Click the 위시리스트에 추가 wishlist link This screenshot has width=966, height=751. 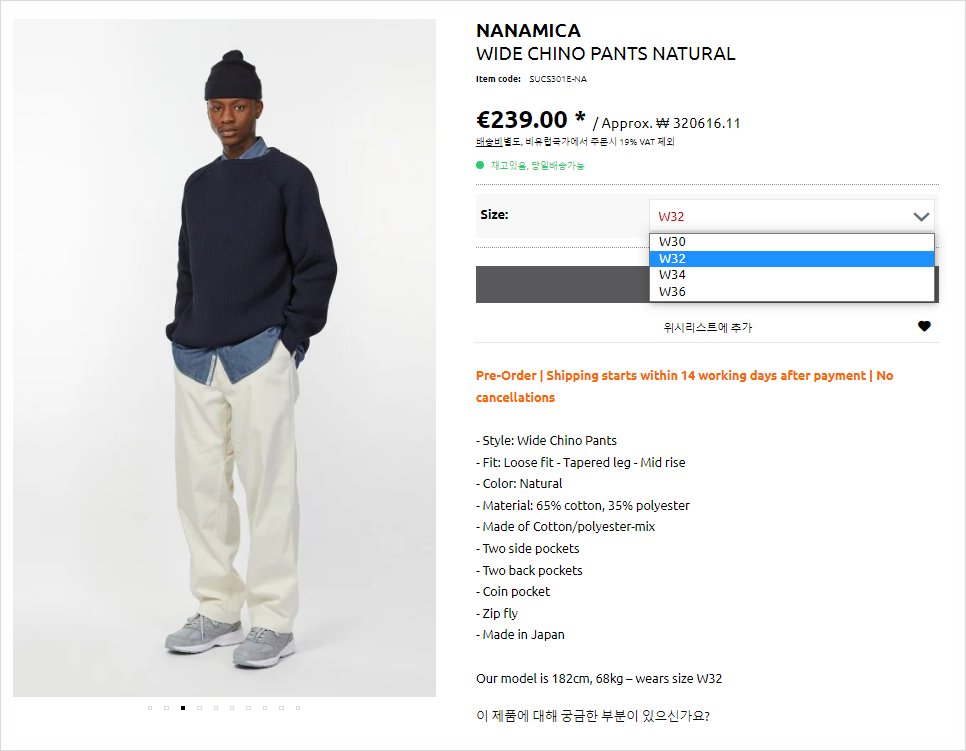pyautogui.click(x=707, y=327)
